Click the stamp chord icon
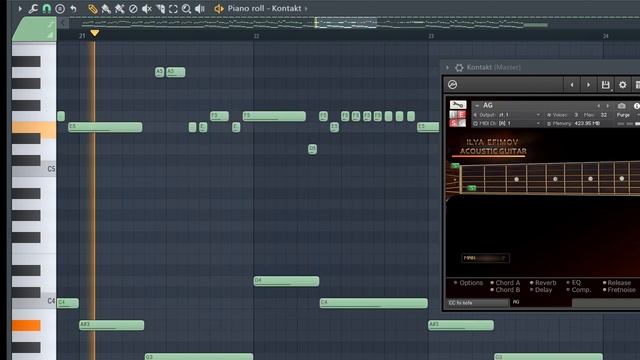 pyautogui.click(x=60, y=8)
